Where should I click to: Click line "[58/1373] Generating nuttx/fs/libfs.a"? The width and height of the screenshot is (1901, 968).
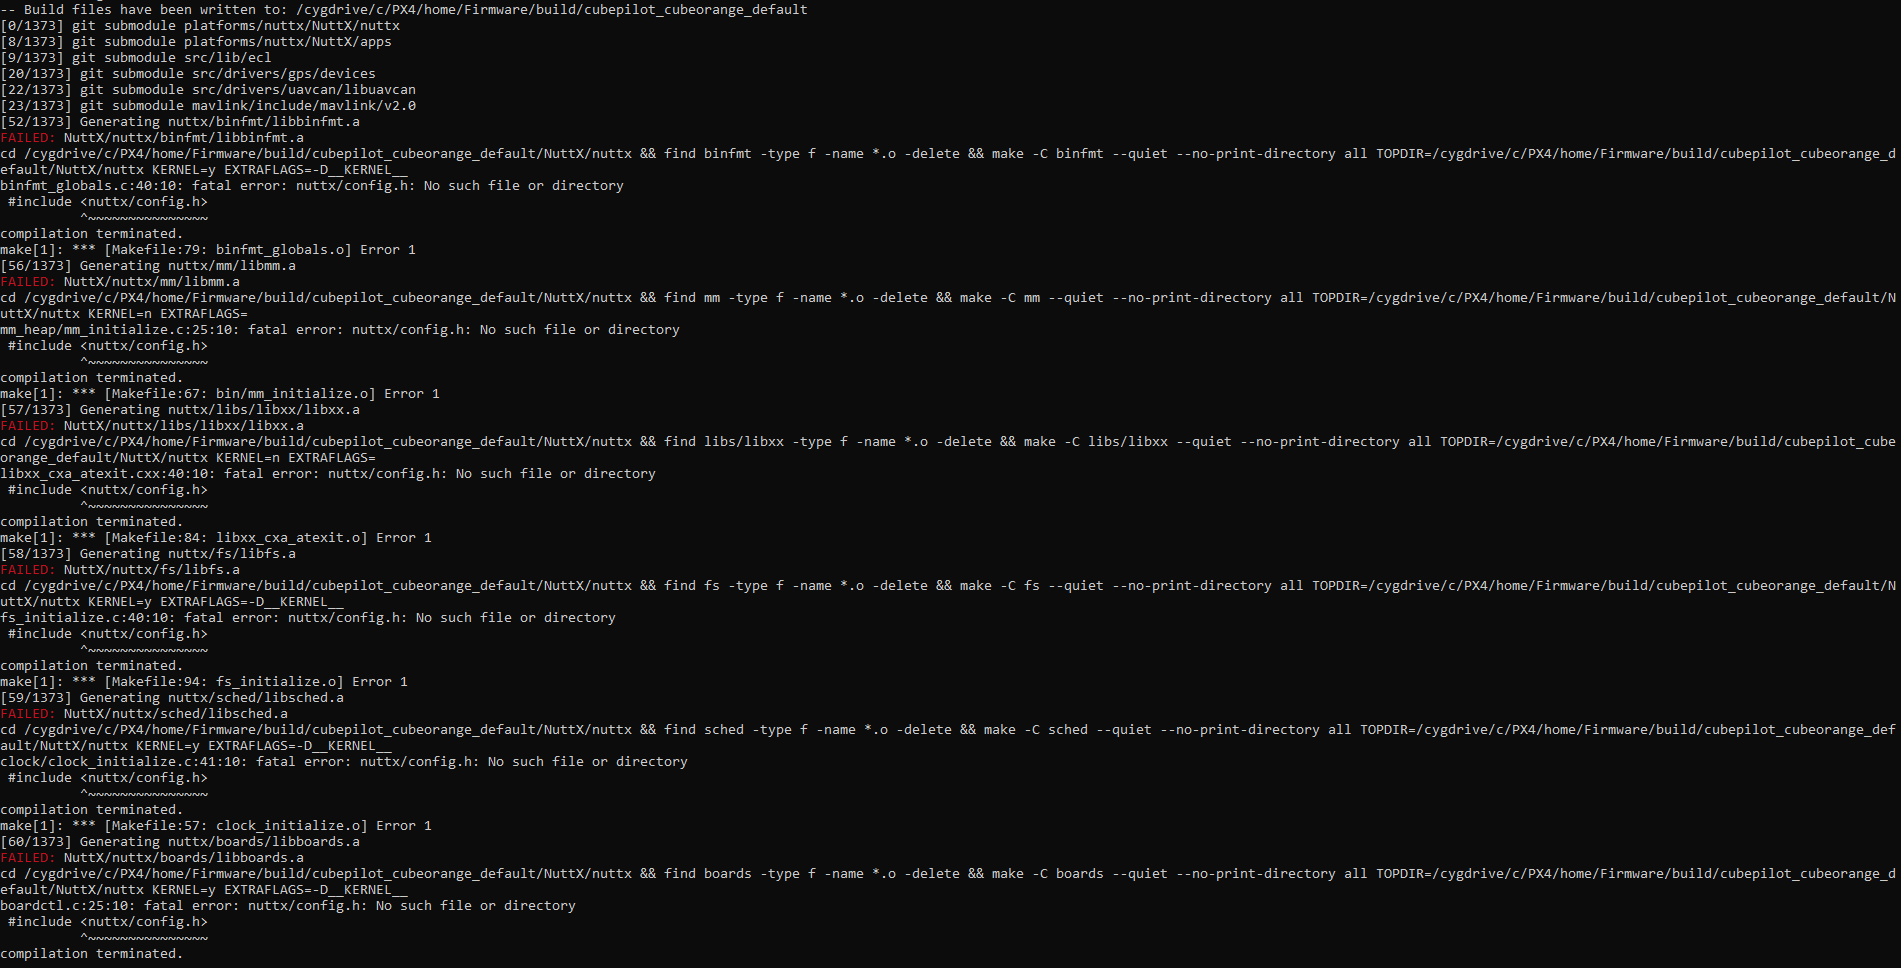148,553
